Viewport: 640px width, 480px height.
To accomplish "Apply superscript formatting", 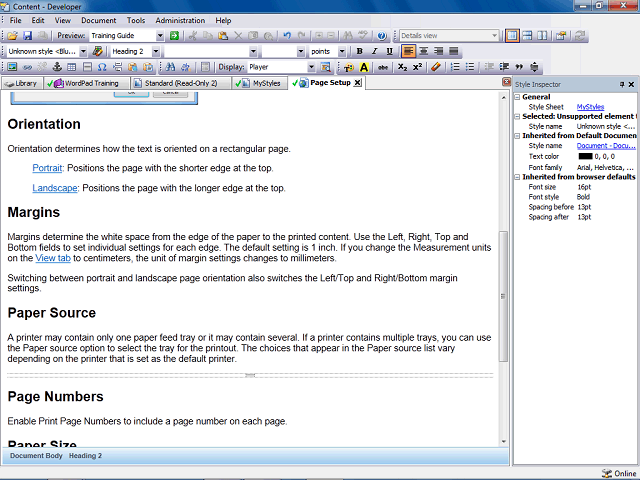I will (417, 67).
